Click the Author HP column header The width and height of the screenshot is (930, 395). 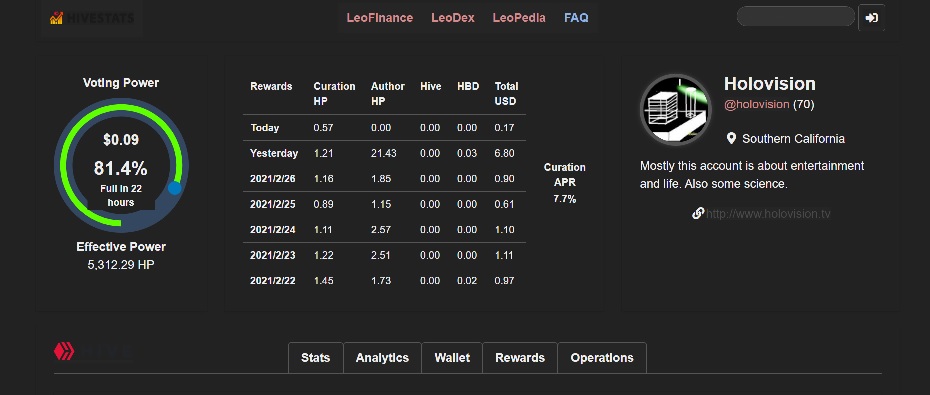click(387, 94)
